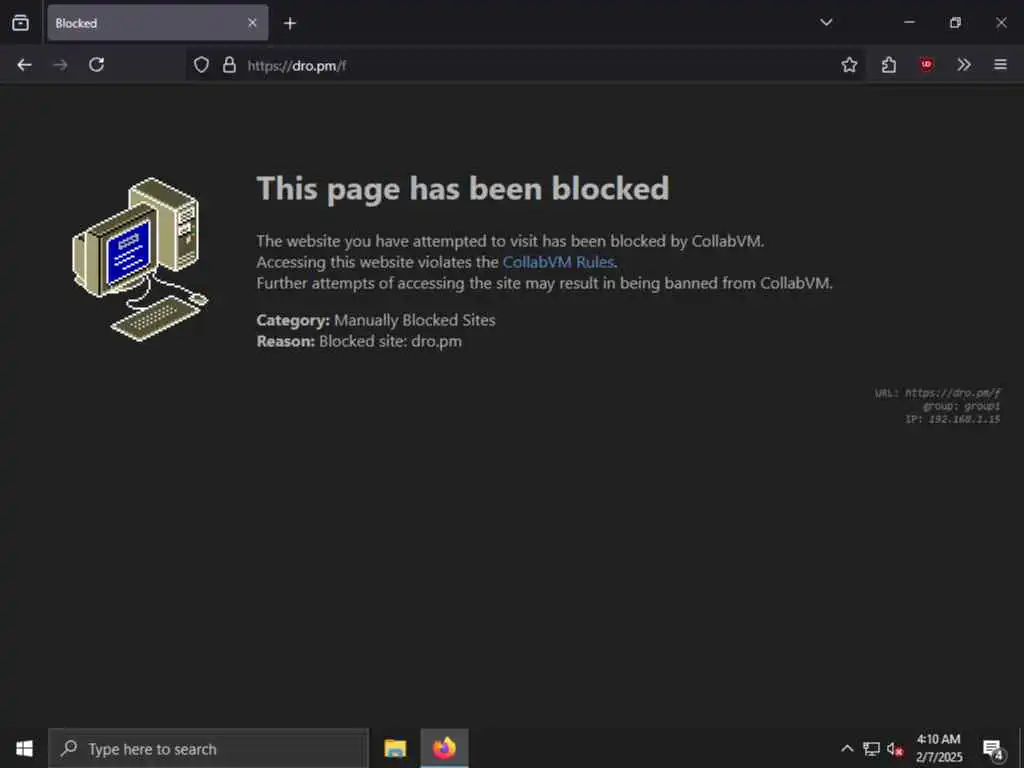Open uBlock Origin extension icon

pos(926,65)
